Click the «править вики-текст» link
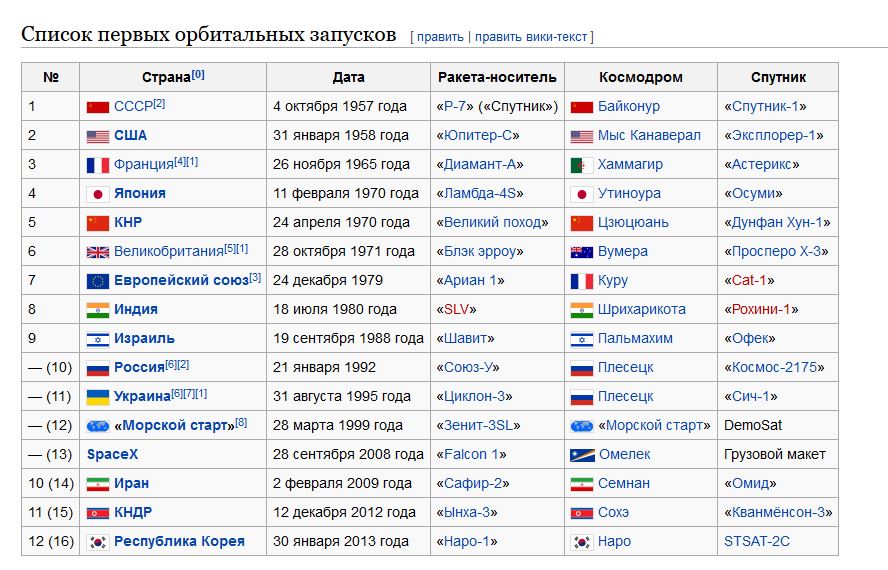The image size is (888, 570). (531, 37)
